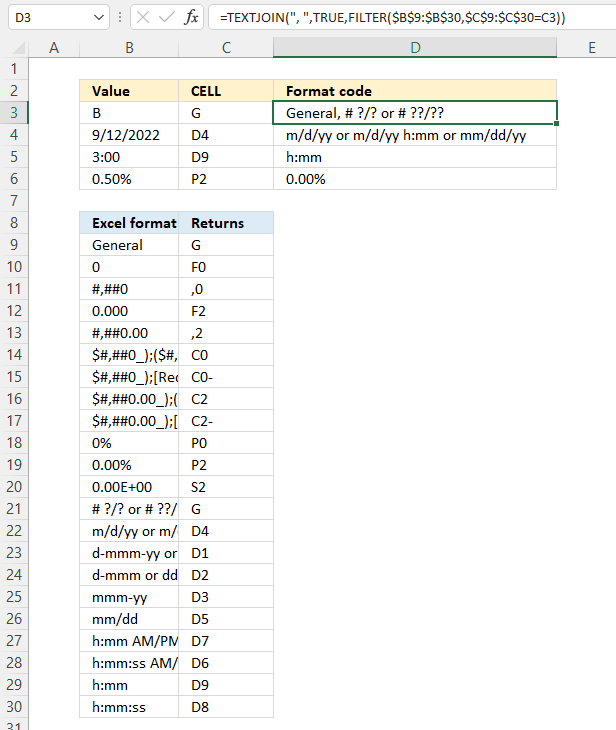Select column A header
616x730 pixels.
pyautogui.click(x=54, y=47)
